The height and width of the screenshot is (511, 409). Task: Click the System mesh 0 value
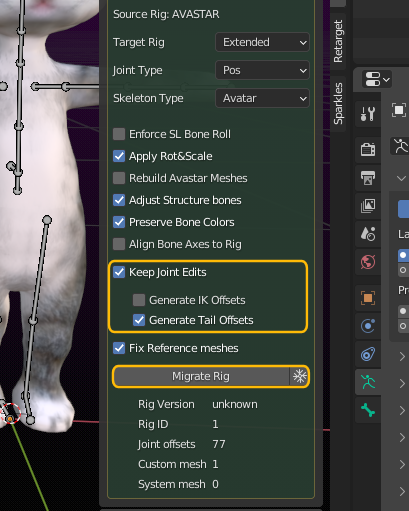tap(215, 484)
